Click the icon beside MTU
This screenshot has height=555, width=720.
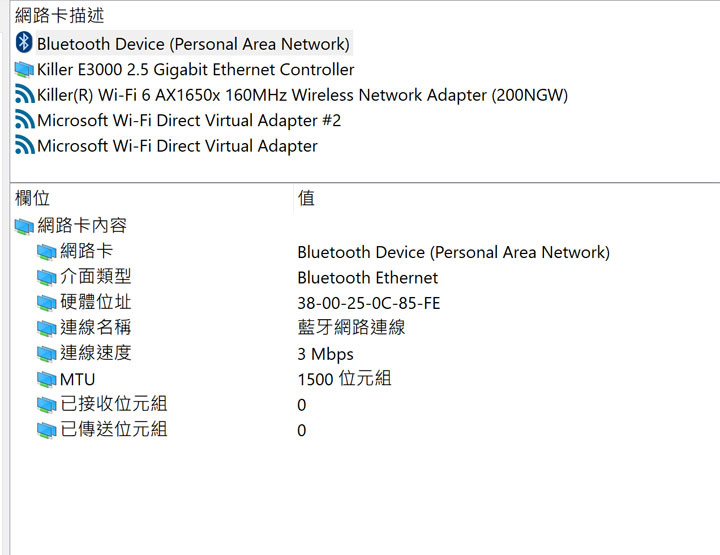point(47,380)
